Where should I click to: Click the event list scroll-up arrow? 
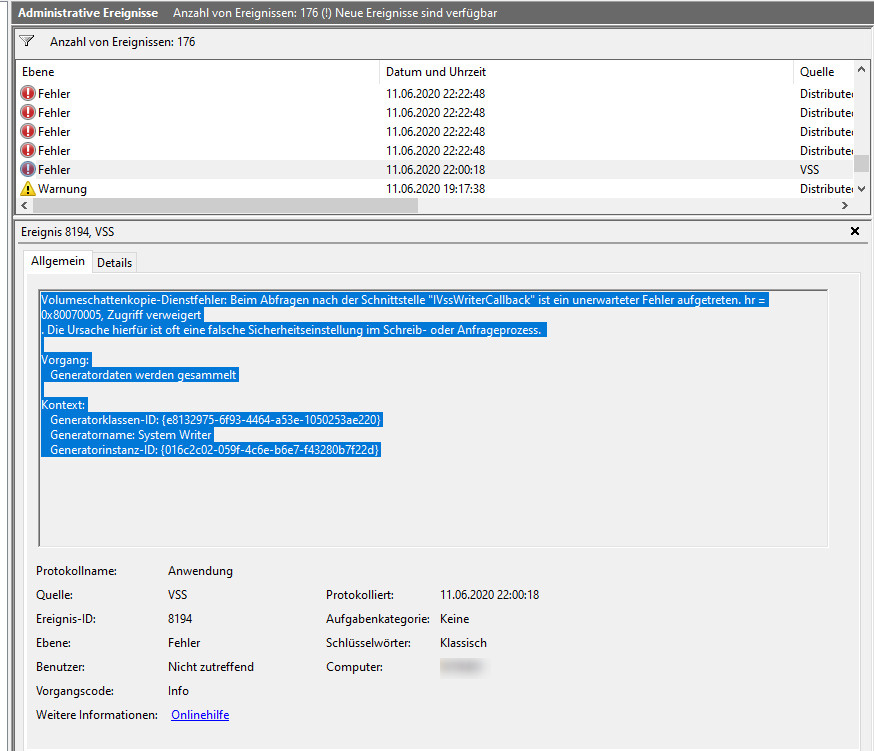pos(861,70)
